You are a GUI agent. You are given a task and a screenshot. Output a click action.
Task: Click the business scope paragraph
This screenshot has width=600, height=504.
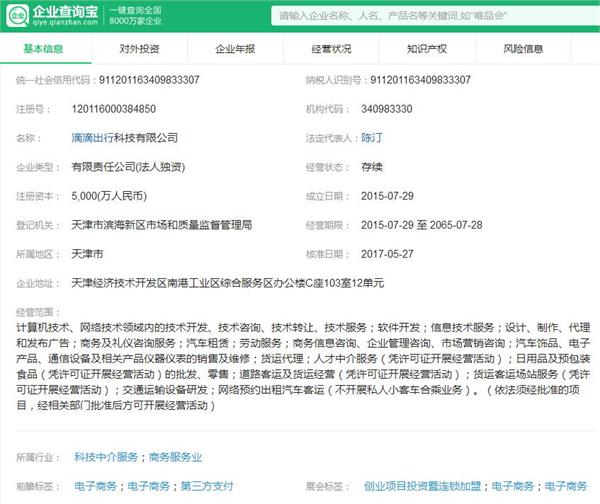click(x=303, y=366)
